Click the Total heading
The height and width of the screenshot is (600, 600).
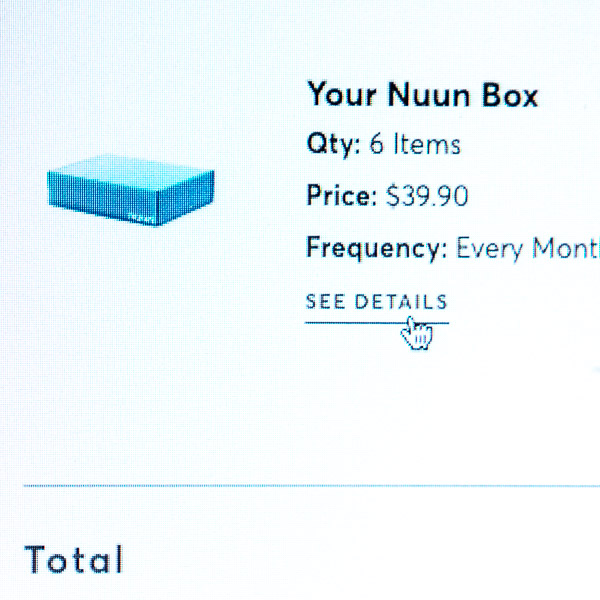(75, 560)
